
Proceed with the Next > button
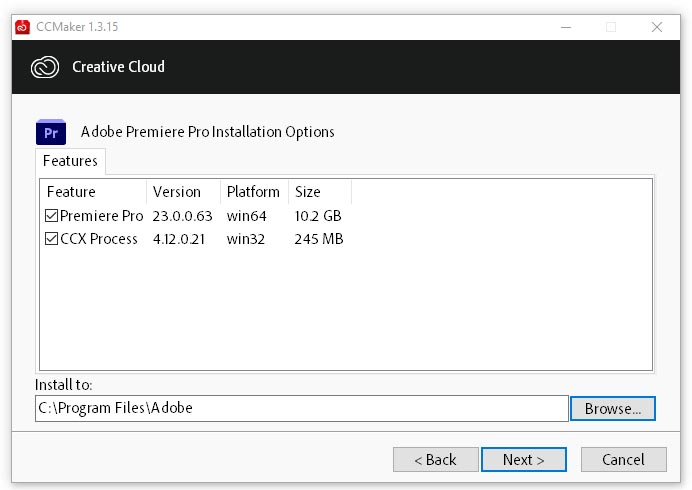point(524,460)
